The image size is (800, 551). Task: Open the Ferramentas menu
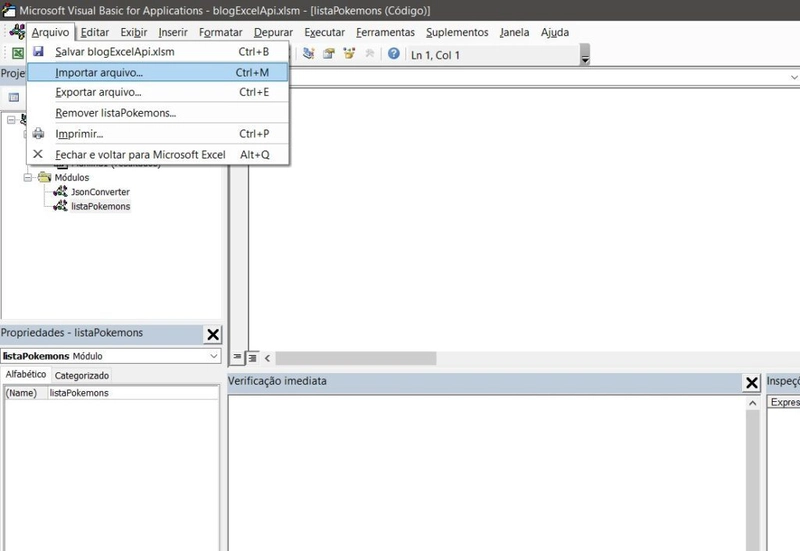coord(385,32)
